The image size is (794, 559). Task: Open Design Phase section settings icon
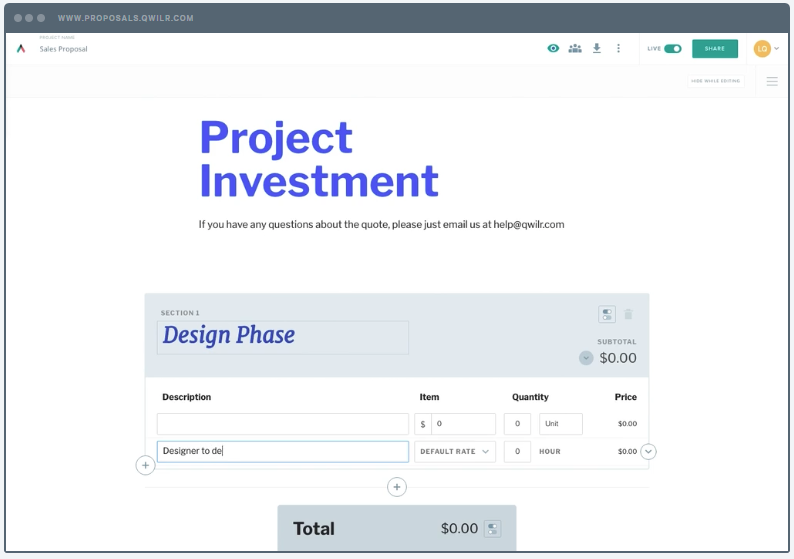tap(607, 314)
